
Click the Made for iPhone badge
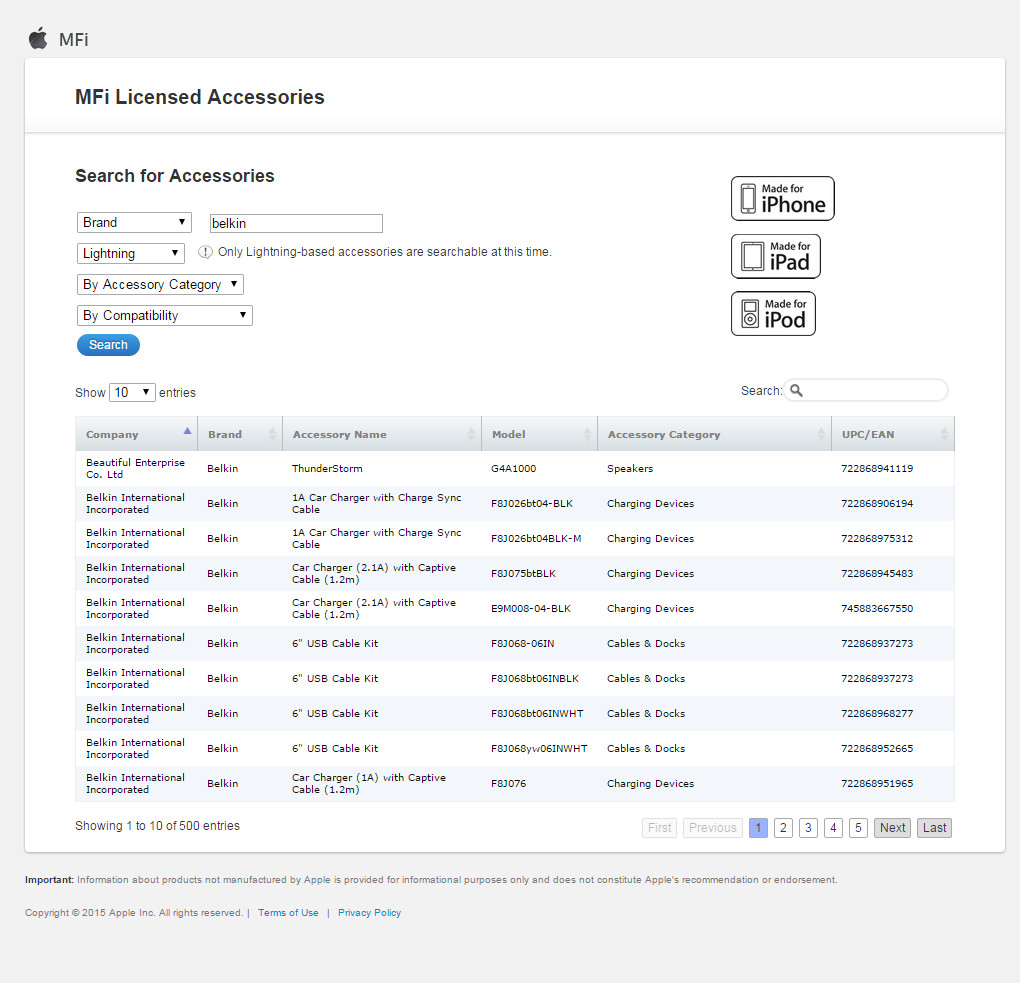coord(783,198)
